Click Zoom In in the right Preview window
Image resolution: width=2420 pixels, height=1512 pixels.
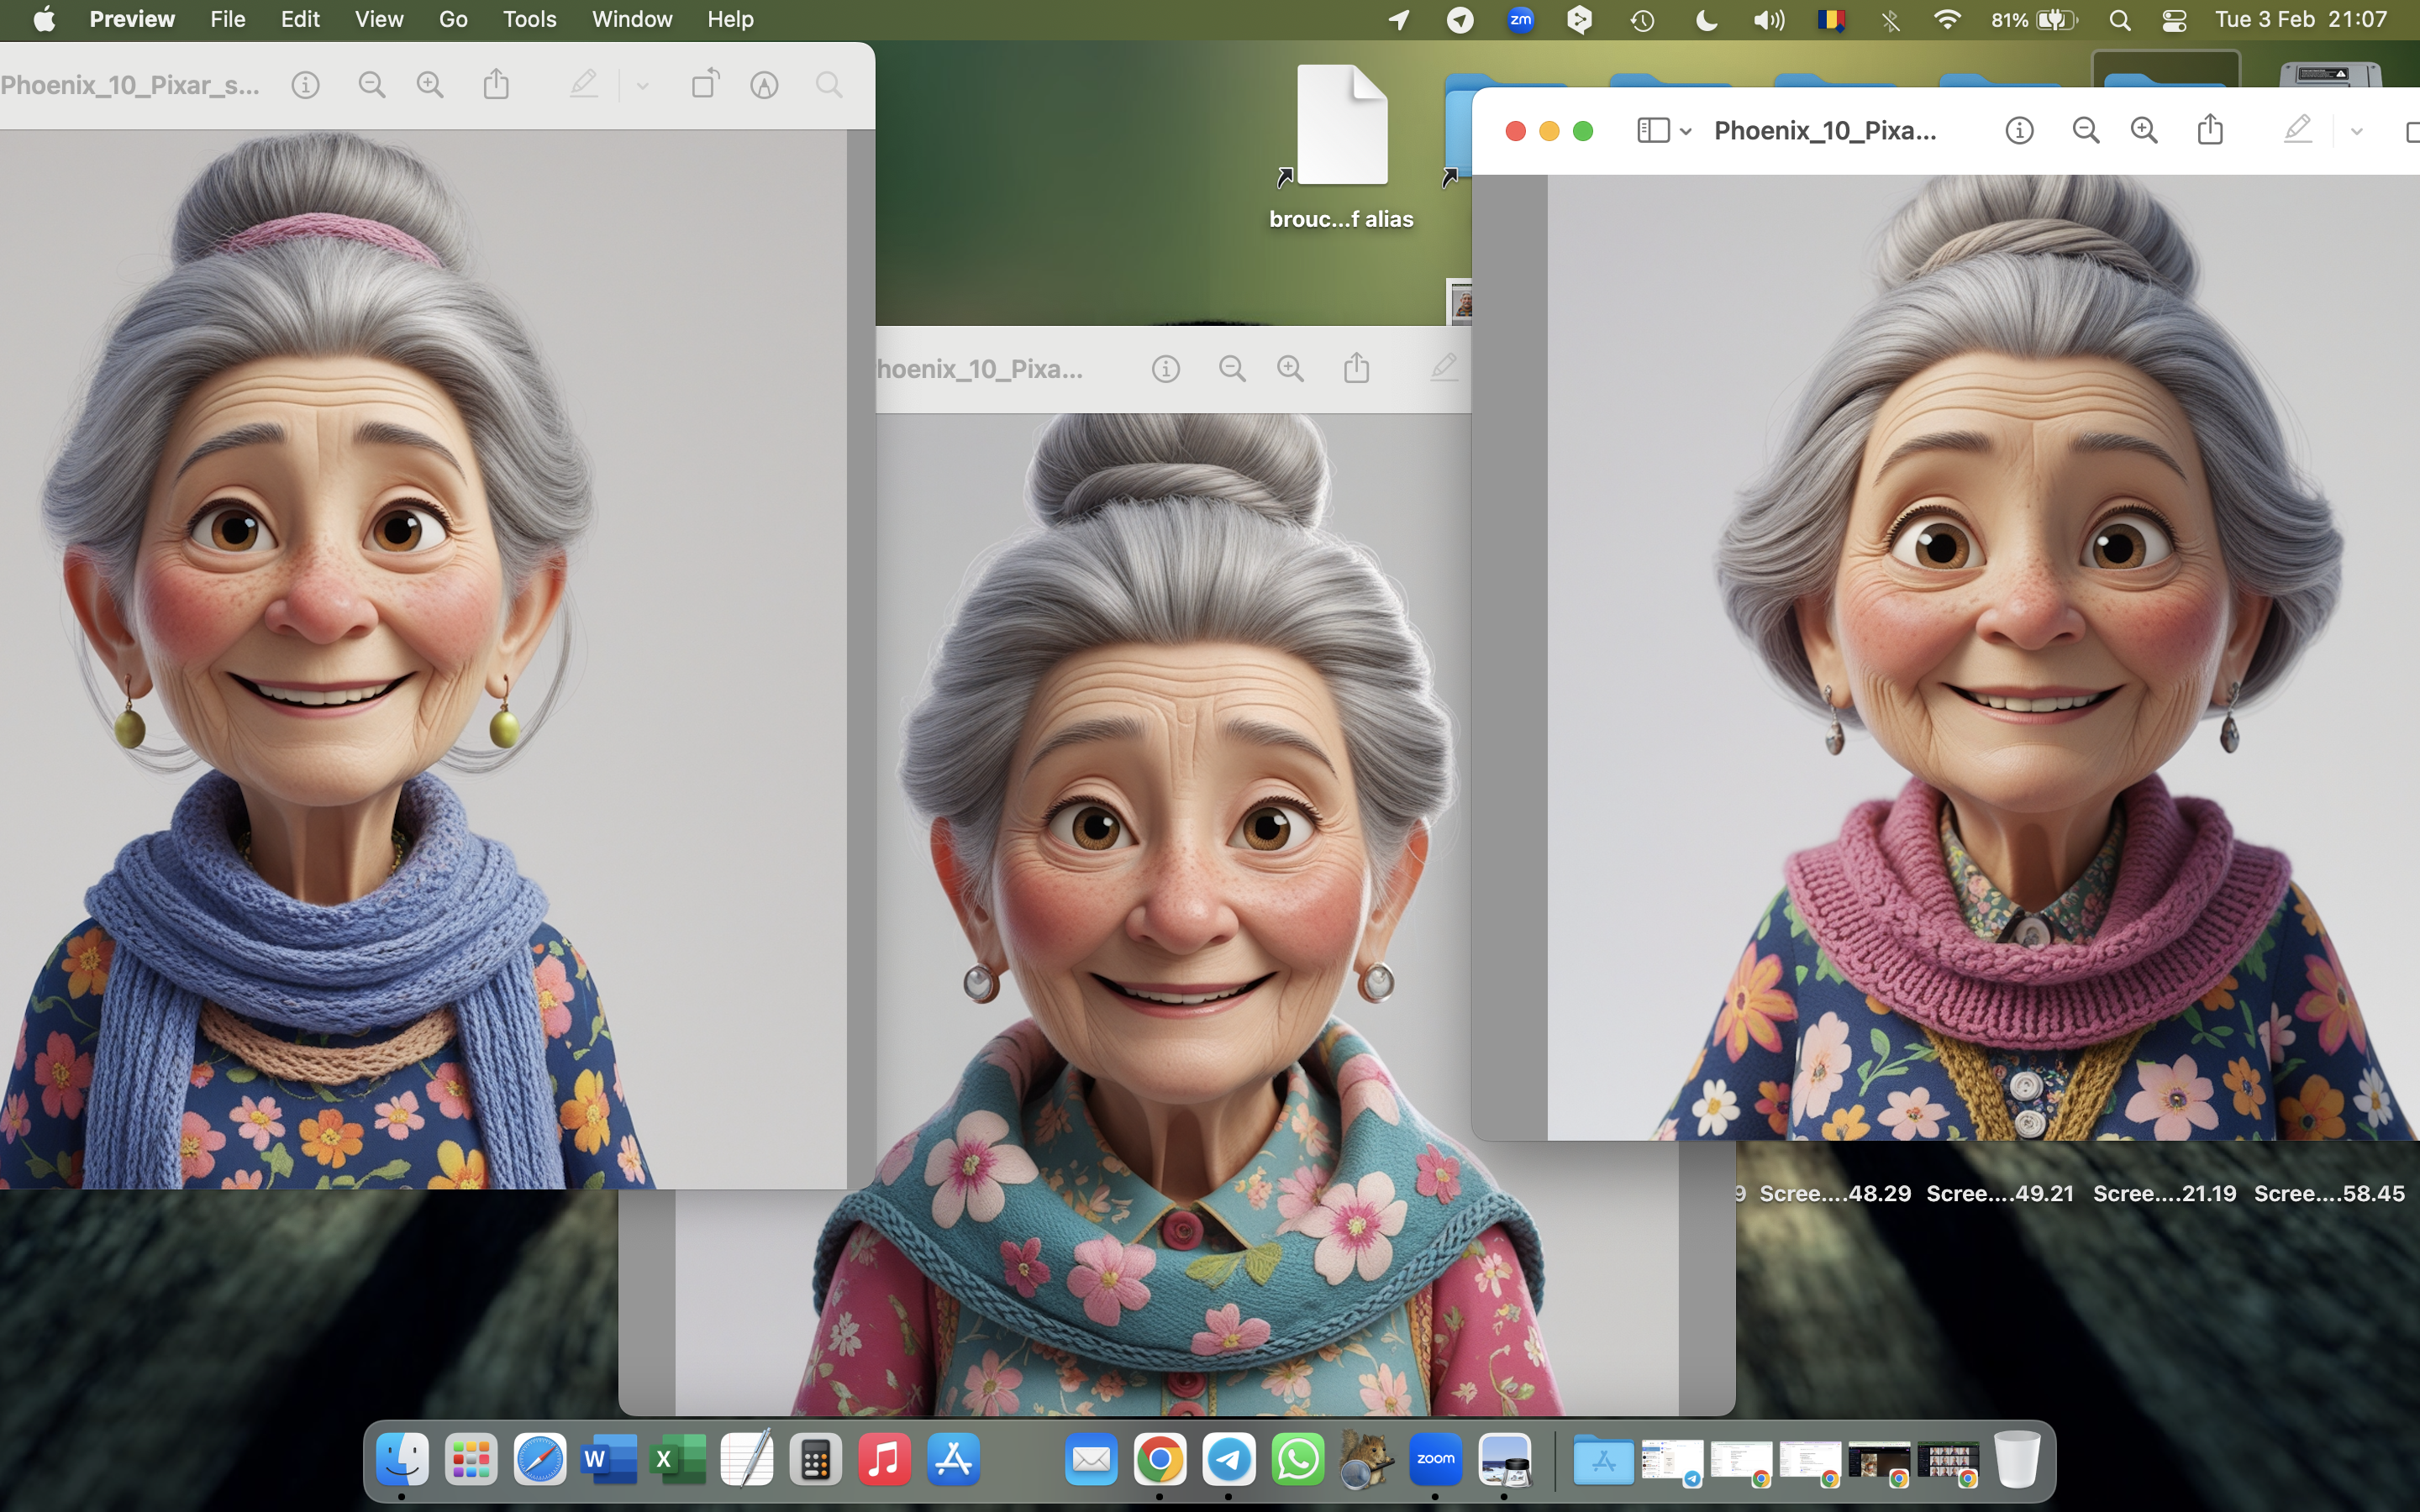click(x=2143, y=131)
